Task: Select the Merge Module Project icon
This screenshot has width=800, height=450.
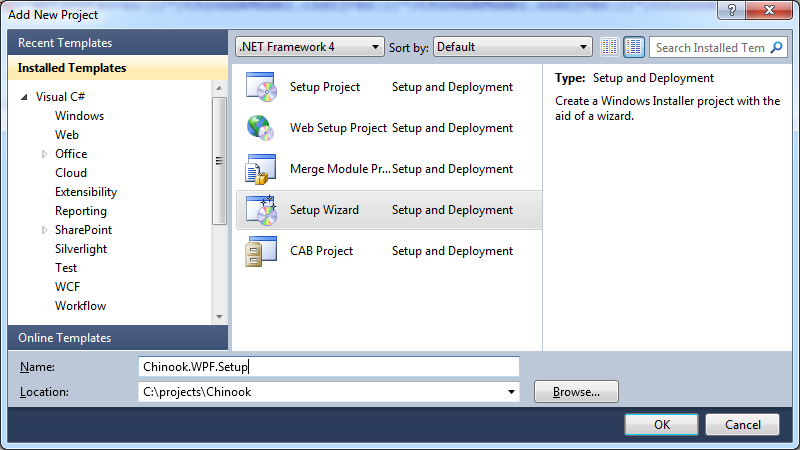Action: pyautogui.click(x=261, y=169)
